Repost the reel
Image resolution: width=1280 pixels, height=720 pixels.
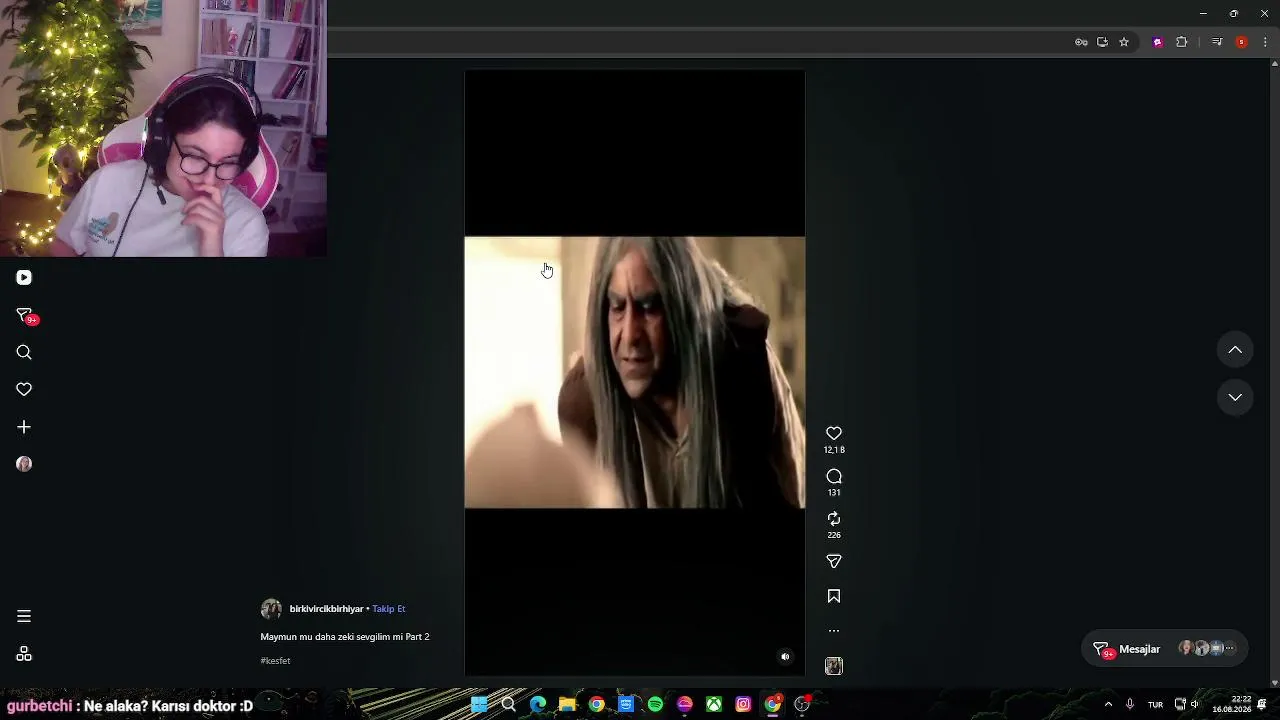(x=834, y=519)
